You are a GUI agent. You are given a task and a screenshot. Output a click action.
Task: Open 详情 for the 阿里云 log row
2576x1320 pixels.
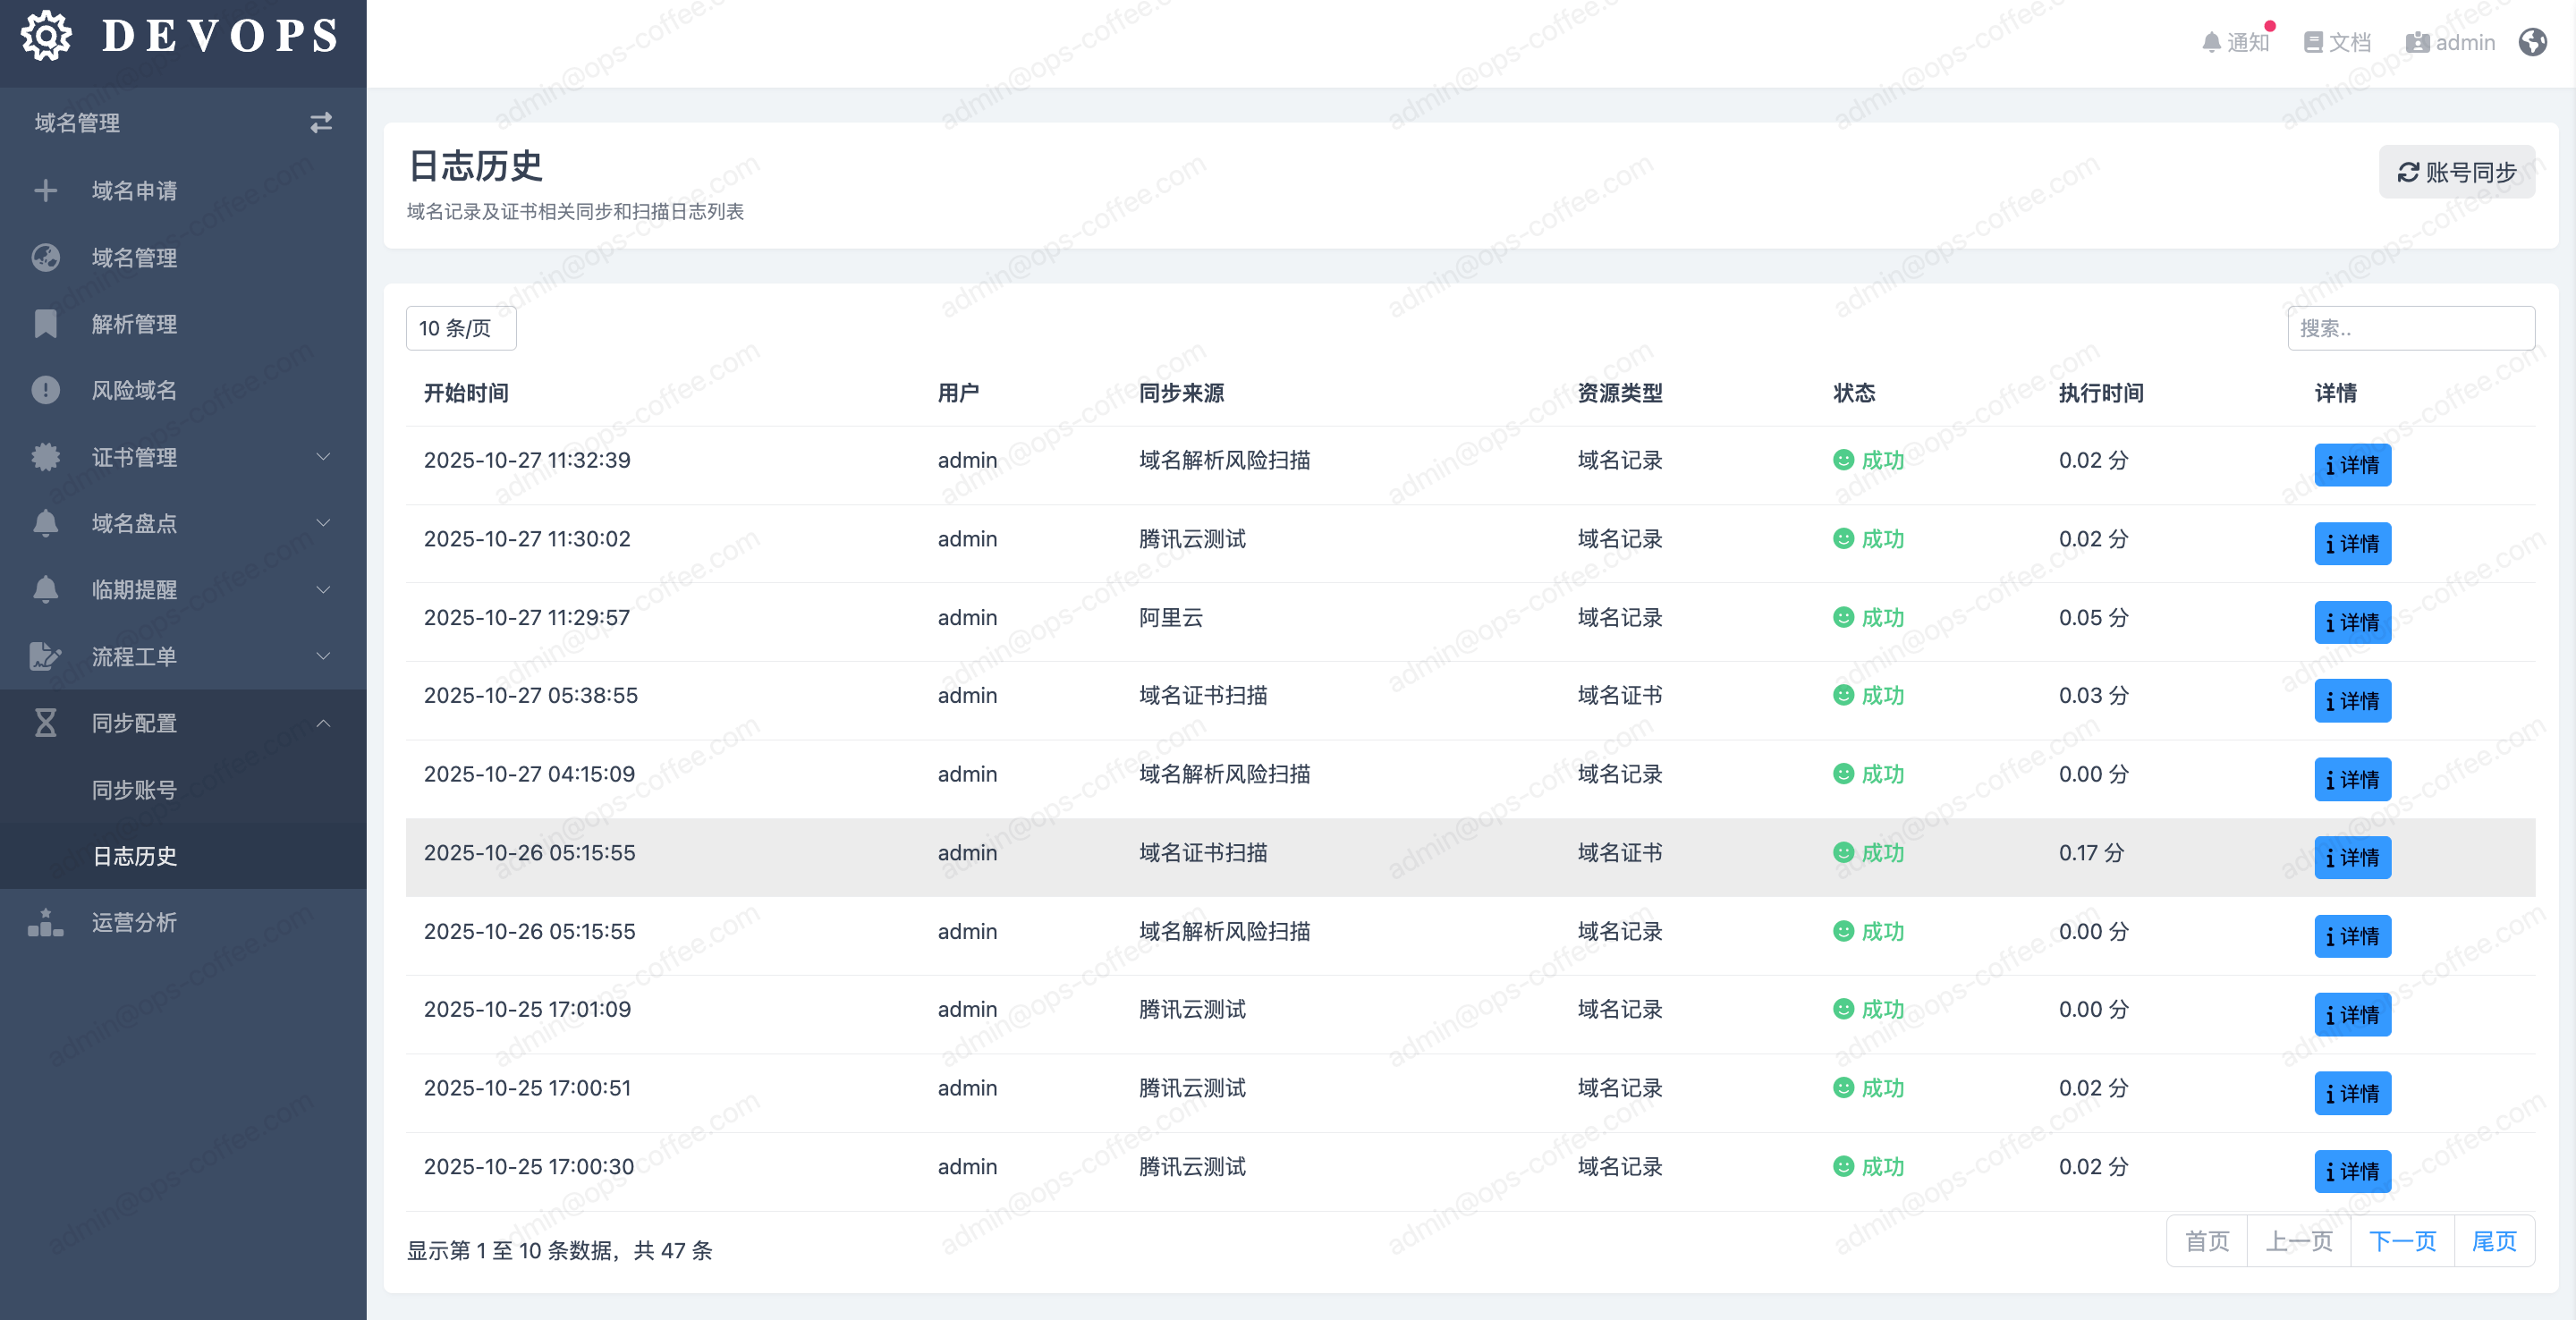click(x=2352, y=622)
